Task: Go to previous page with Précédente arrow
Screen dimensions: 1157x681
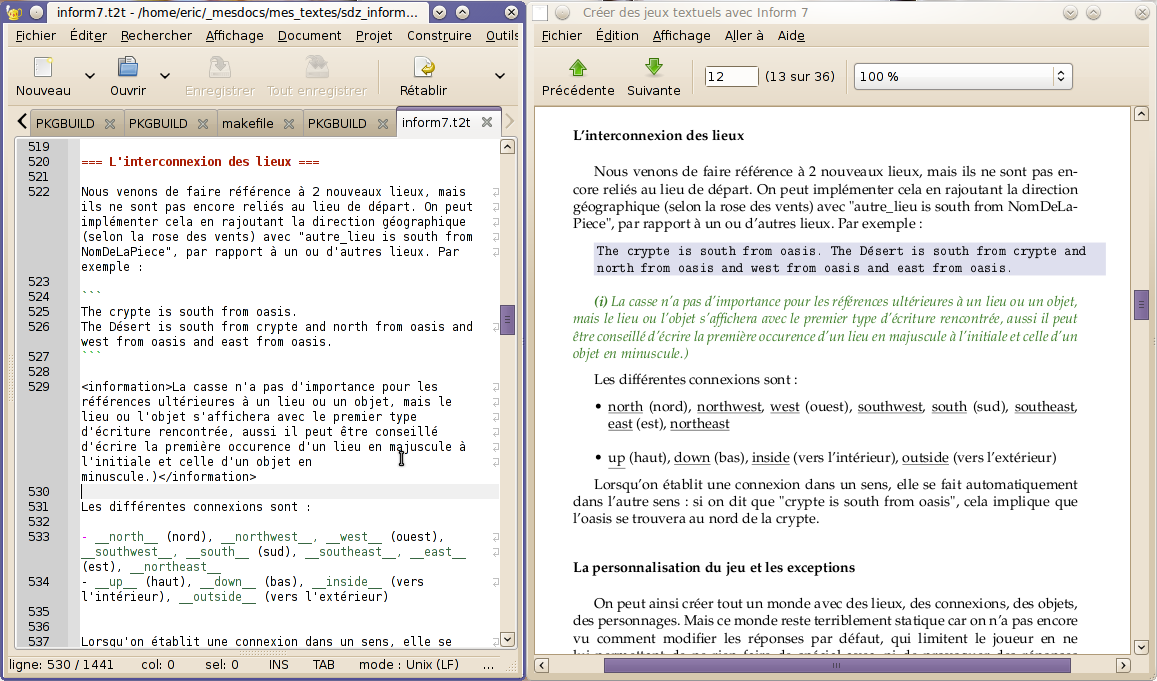Action: pyautogui.click(x=577, y=68)
